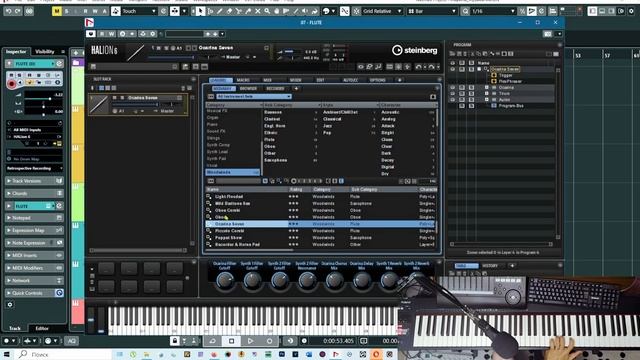This screenshot has height=360, width=640.
Task: Click the Quick Controls power icon
Action: (x=59, y=293)
